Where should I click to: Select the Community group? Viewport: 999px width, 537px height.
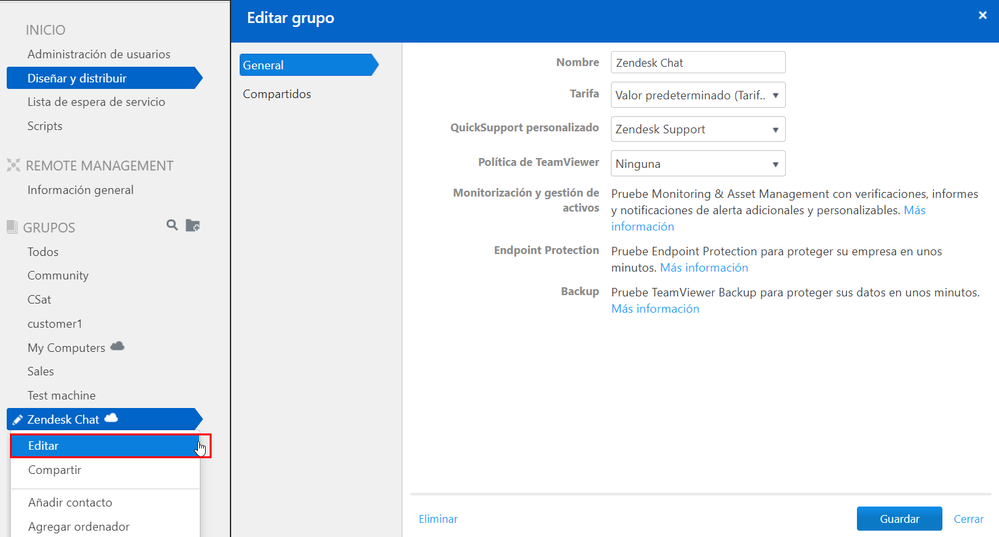(58, 275)
